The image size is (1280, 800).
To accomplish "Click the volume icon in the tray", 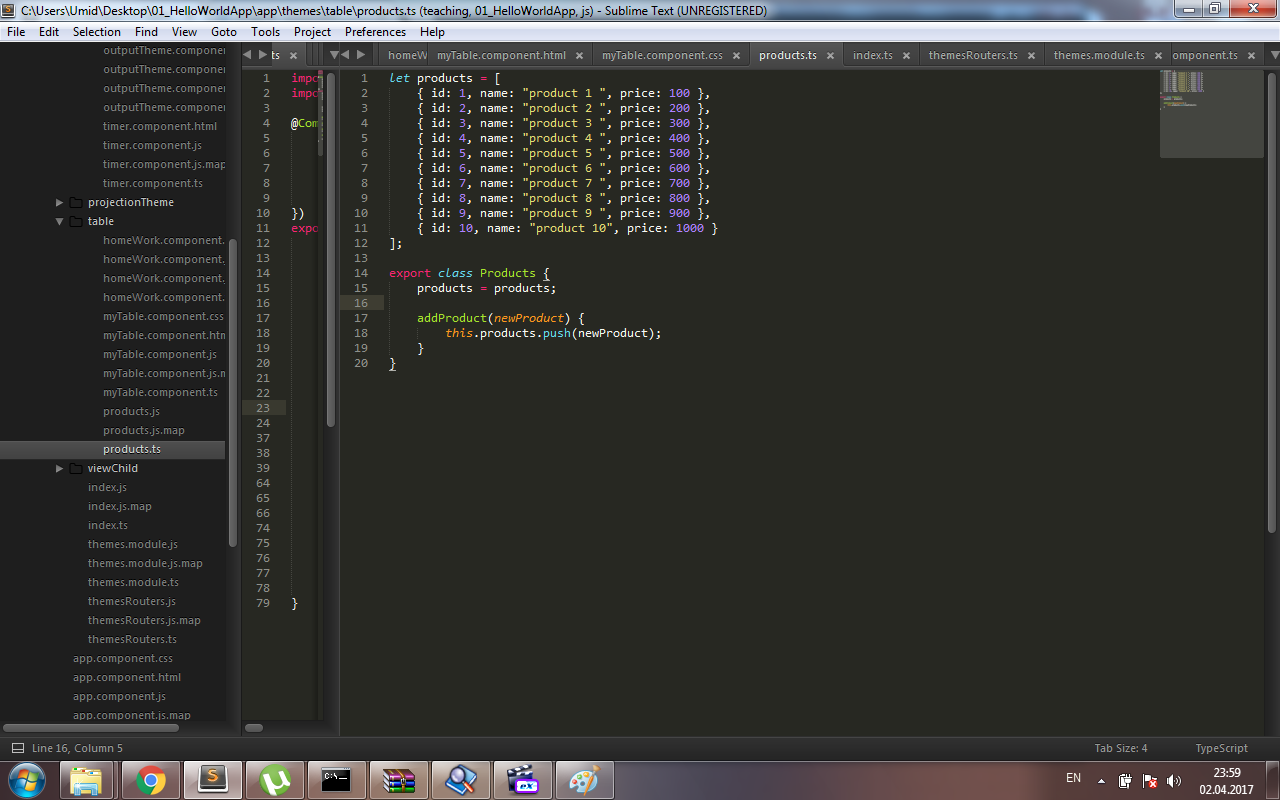I will [x=1173, y=780].
